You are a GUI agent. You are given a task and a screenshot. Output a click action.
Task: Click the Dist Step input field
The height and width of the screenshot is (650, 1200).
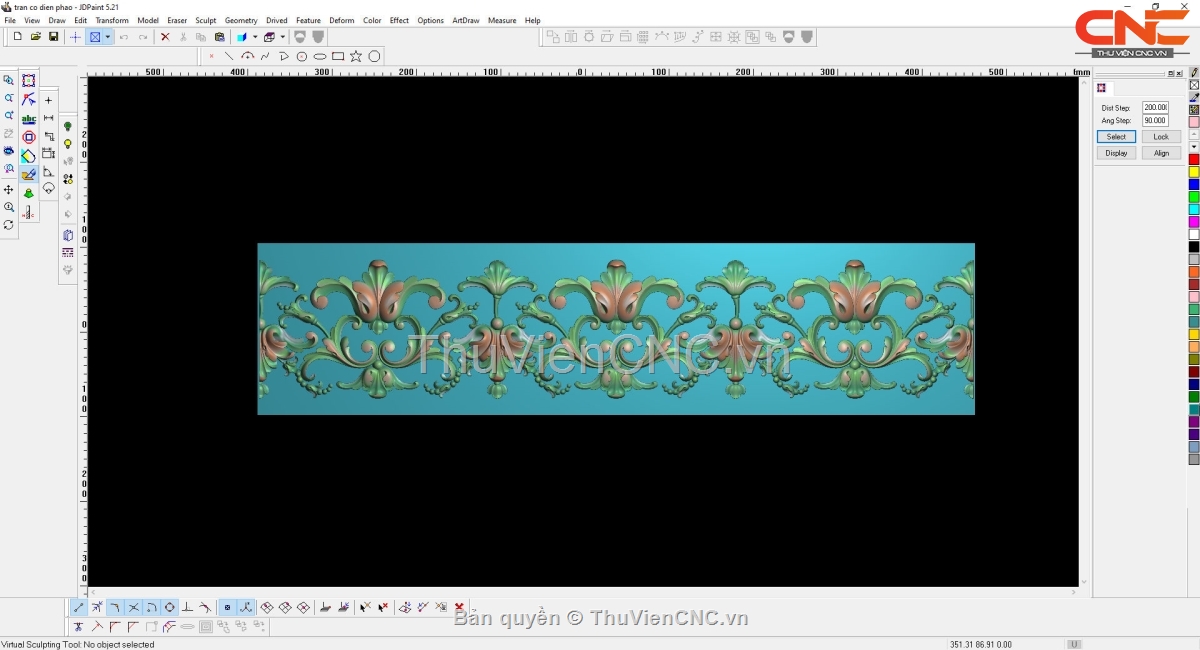pyautogui.click(x=1155, y=107)
